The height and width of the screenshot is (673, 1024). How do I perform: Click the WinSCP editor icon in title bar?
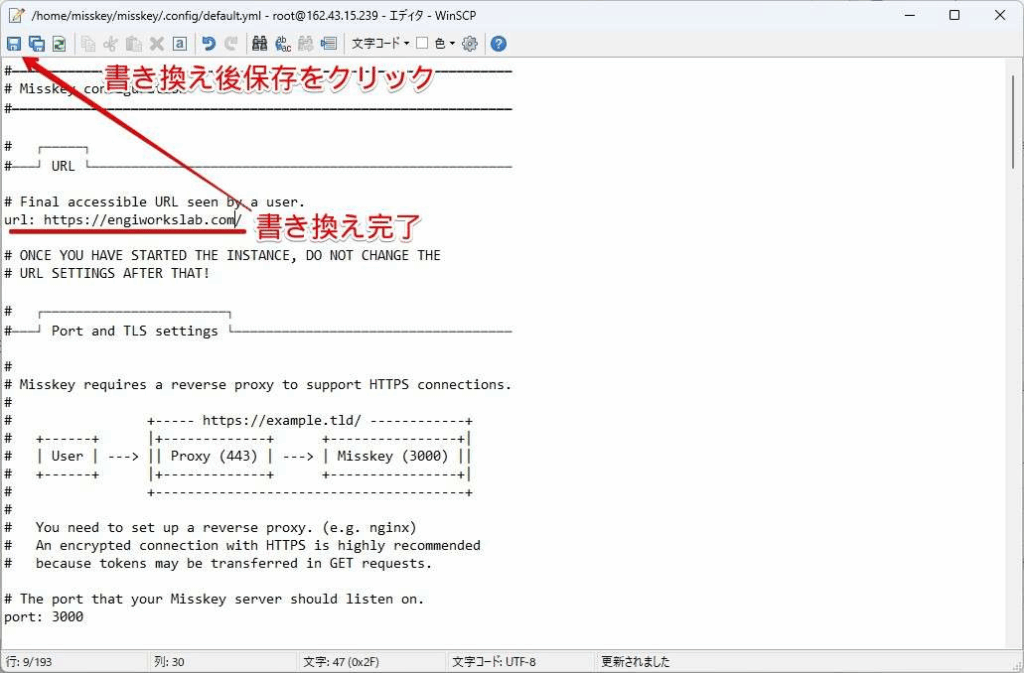click(x=16, y=15)
